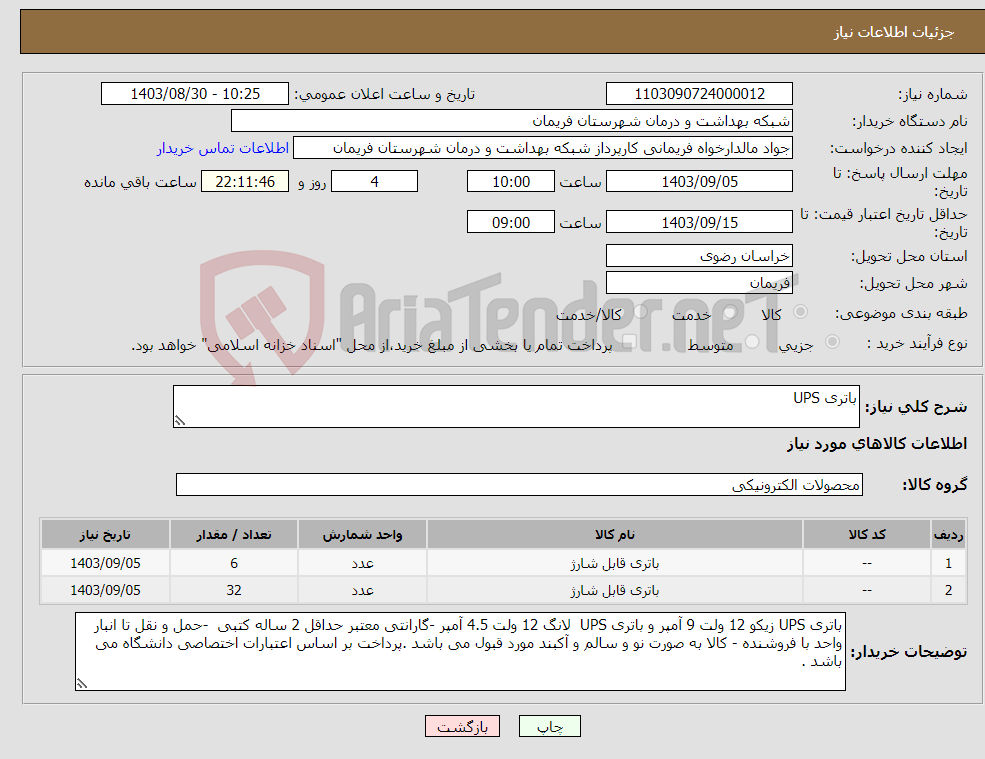The width and height of the screenshot is (985, 759).
Task: Click row 2 need date 1403/09/05
Action: pyautogui.click(x=105, y=590)
